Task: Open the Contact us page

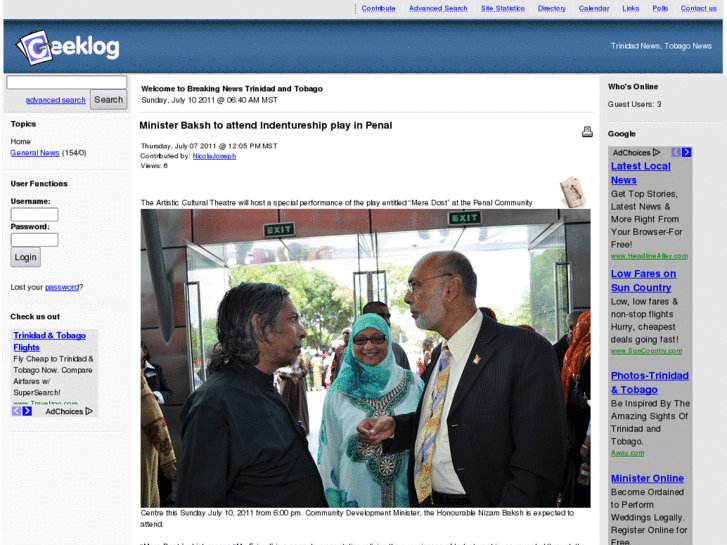Action: 699,8
